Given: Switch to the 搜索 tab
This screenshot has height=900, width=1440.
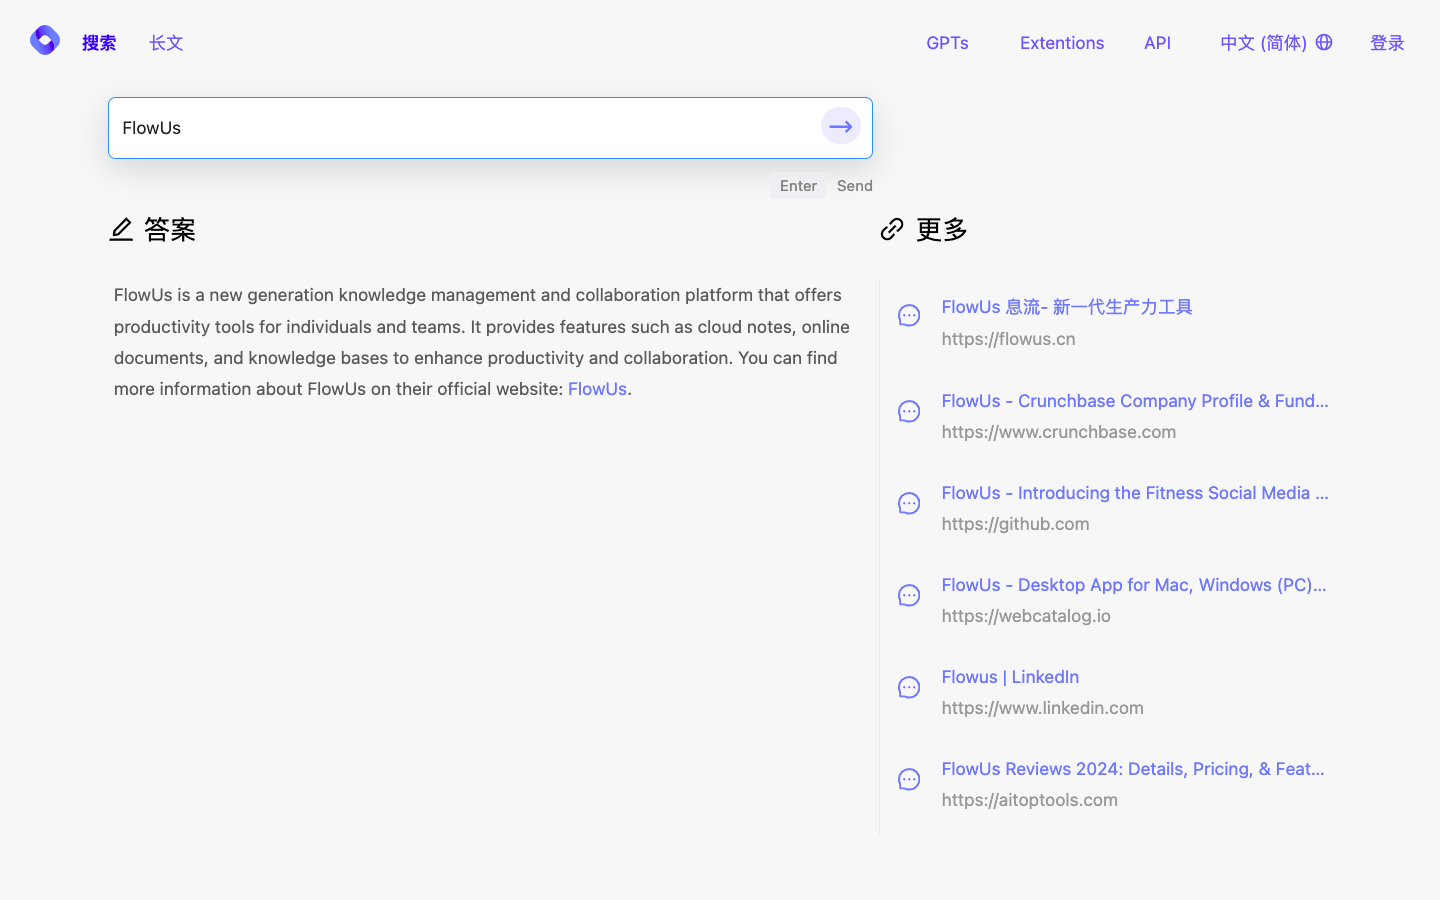Looking at the screenshot, I should pos(98,42).
